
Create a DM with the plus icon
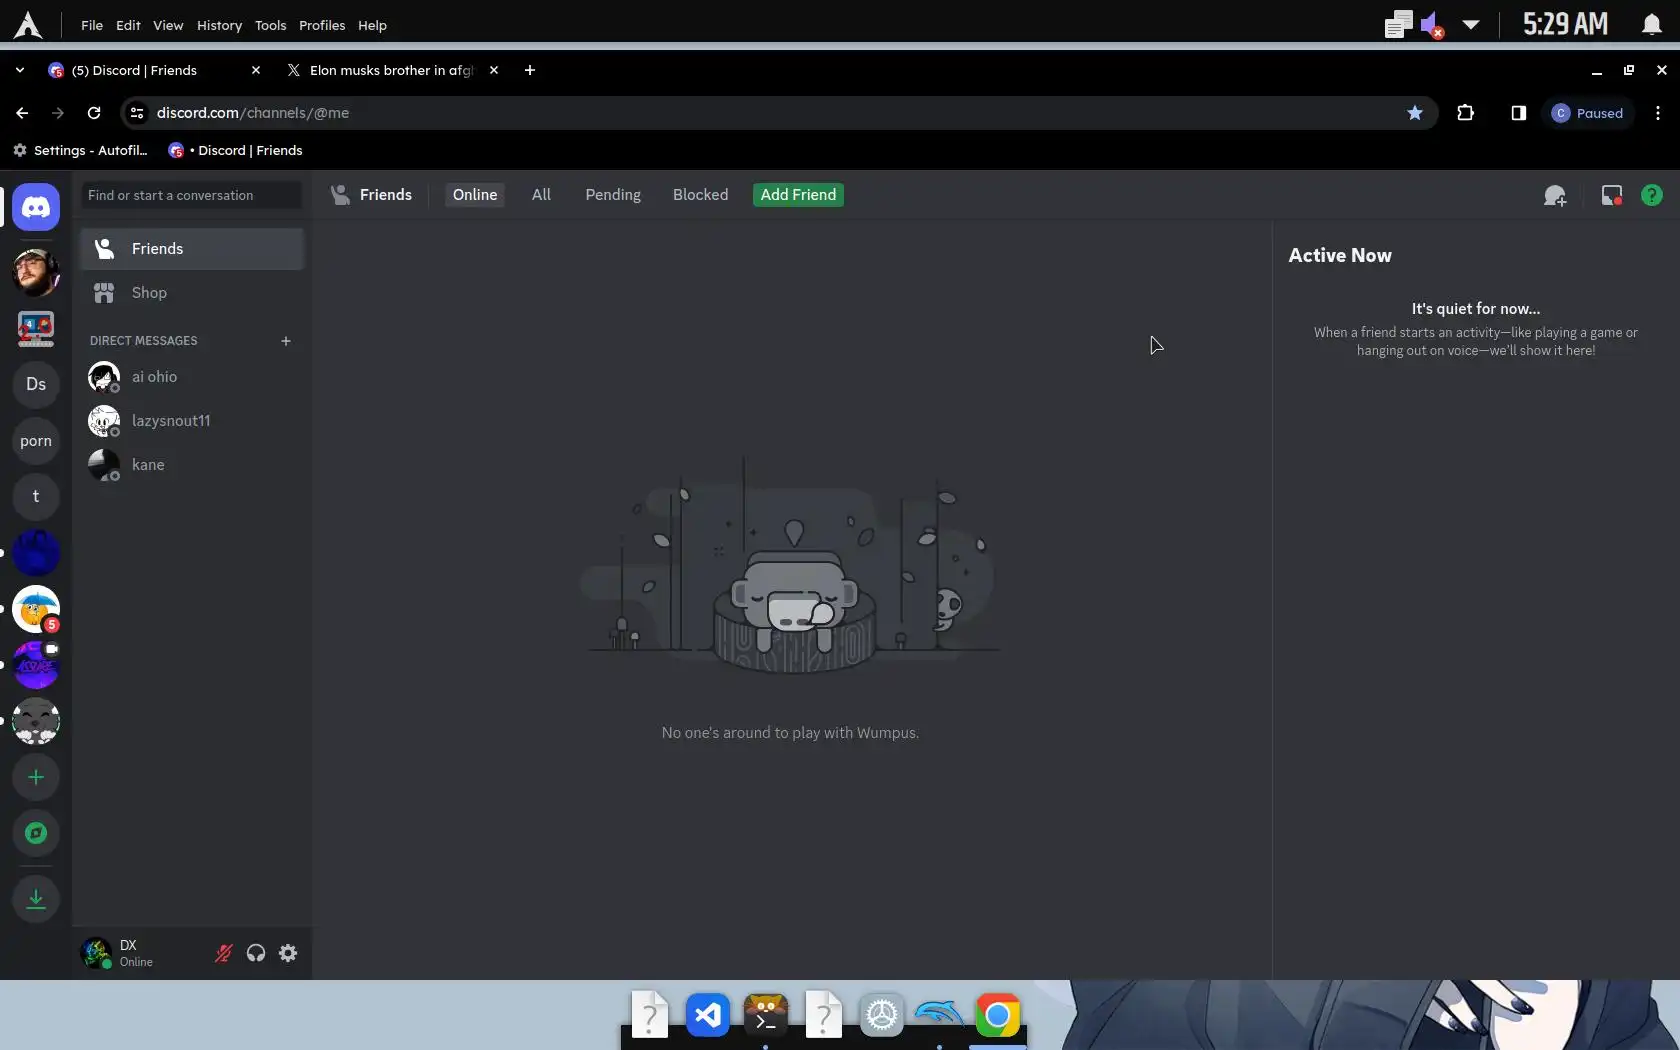tap(286, 341)
